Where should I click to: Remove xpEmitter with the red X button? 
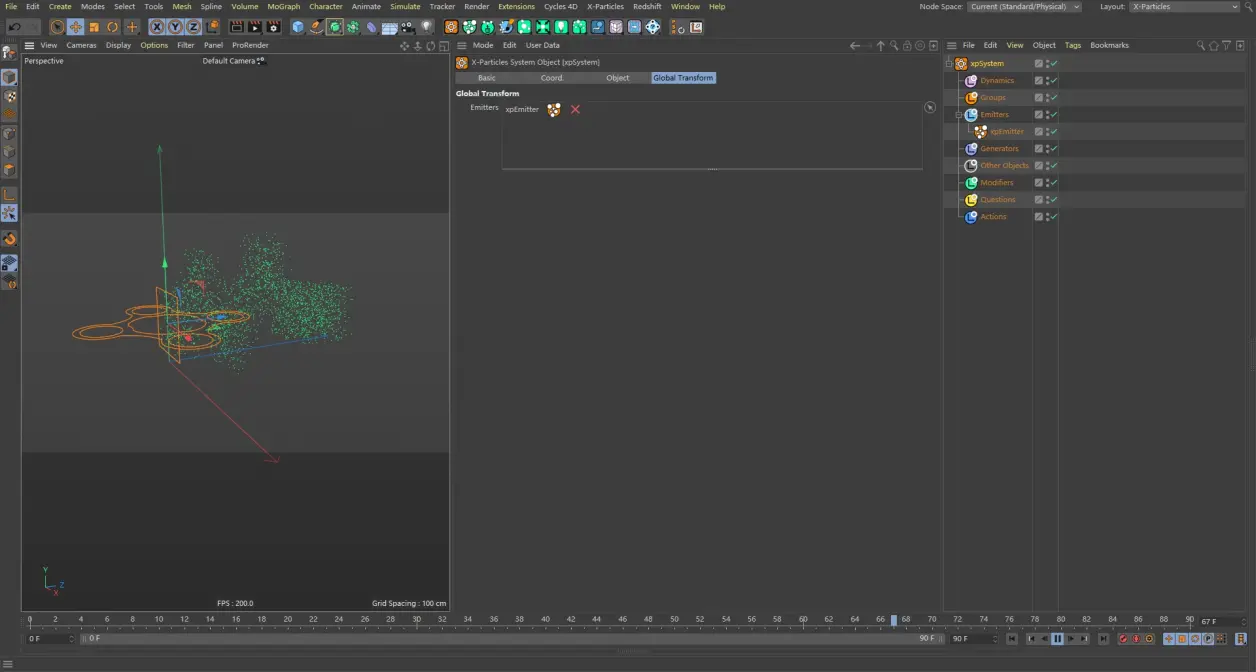[x=575, y=110]
